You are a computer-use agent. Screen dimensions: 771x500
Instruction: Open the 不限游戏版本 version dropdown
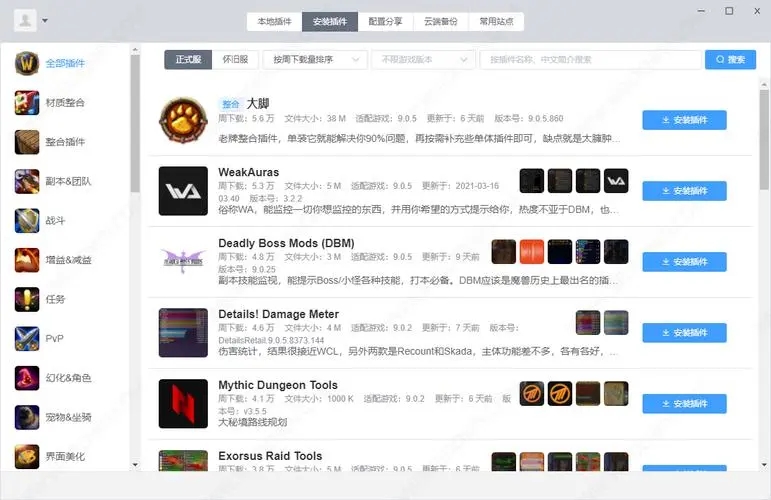coord(422,60)
